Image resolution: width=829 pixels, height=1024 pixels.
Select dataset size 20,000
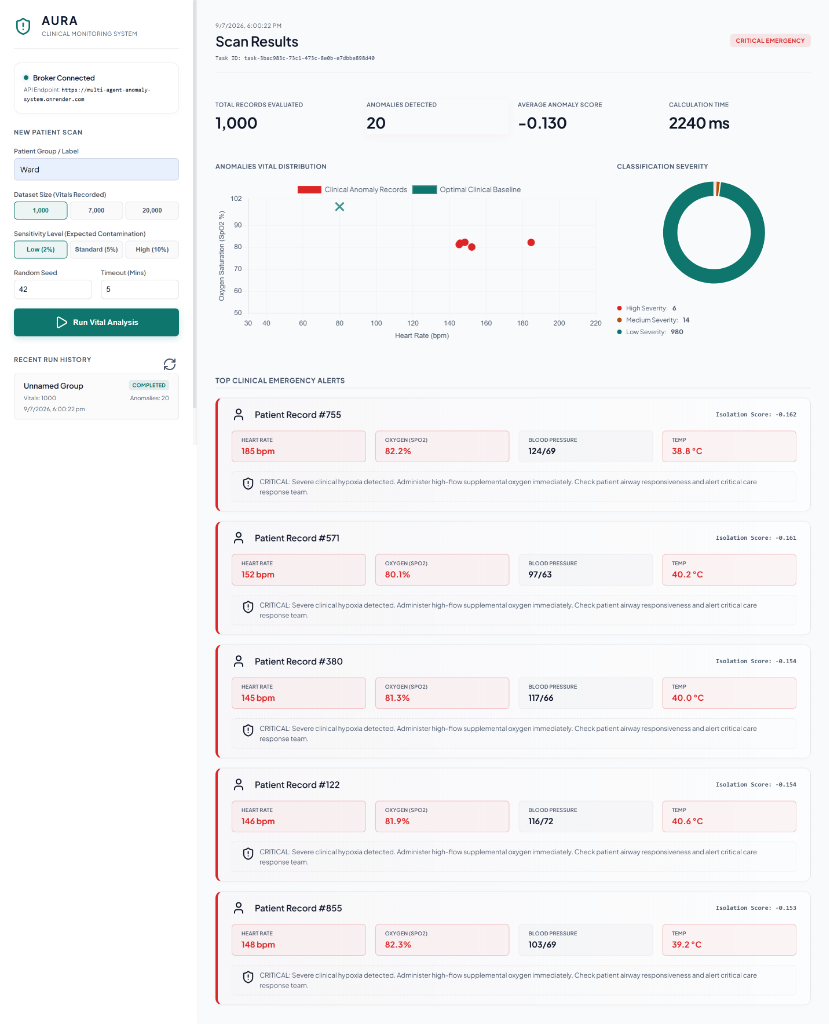pyautogui.click(x=152, y=210)
